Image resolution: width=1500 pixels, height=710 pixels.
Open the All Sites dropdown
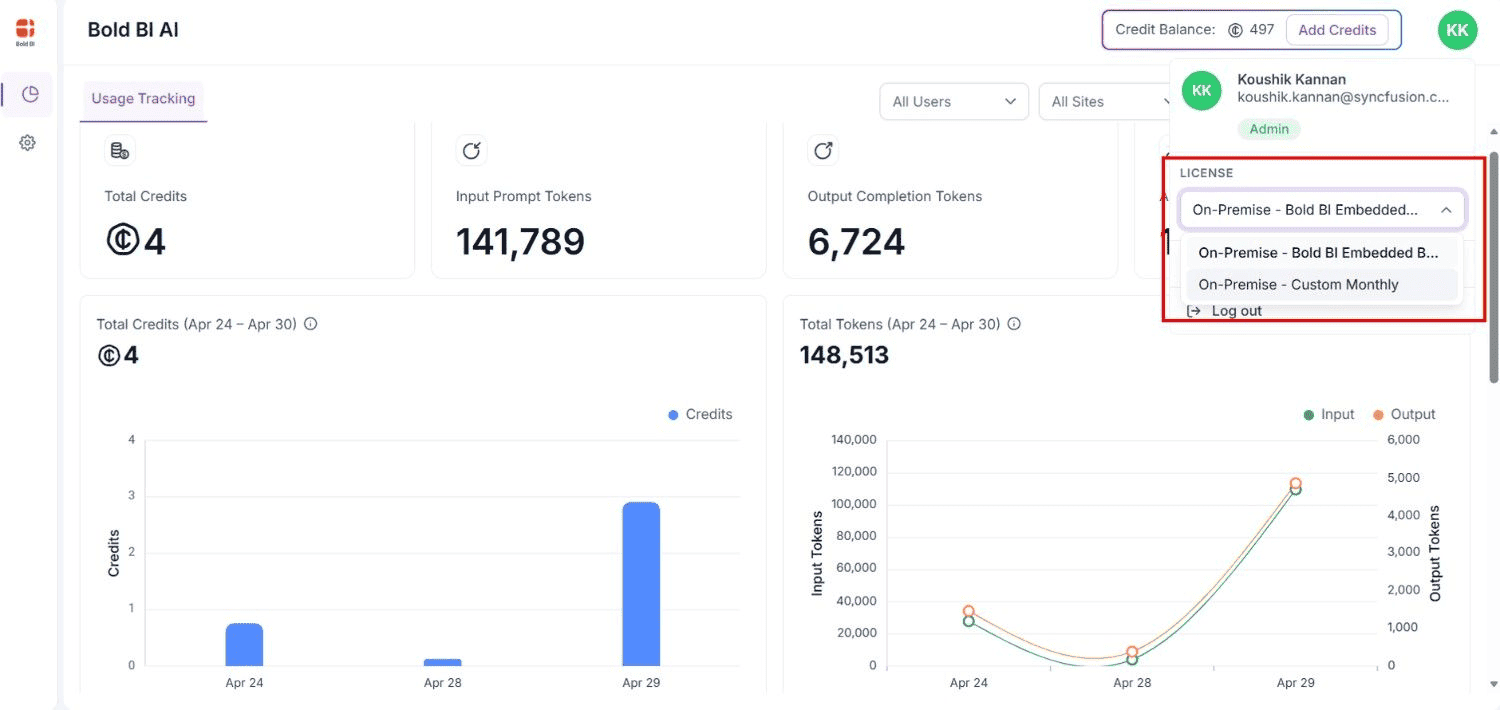point(1104,101)
